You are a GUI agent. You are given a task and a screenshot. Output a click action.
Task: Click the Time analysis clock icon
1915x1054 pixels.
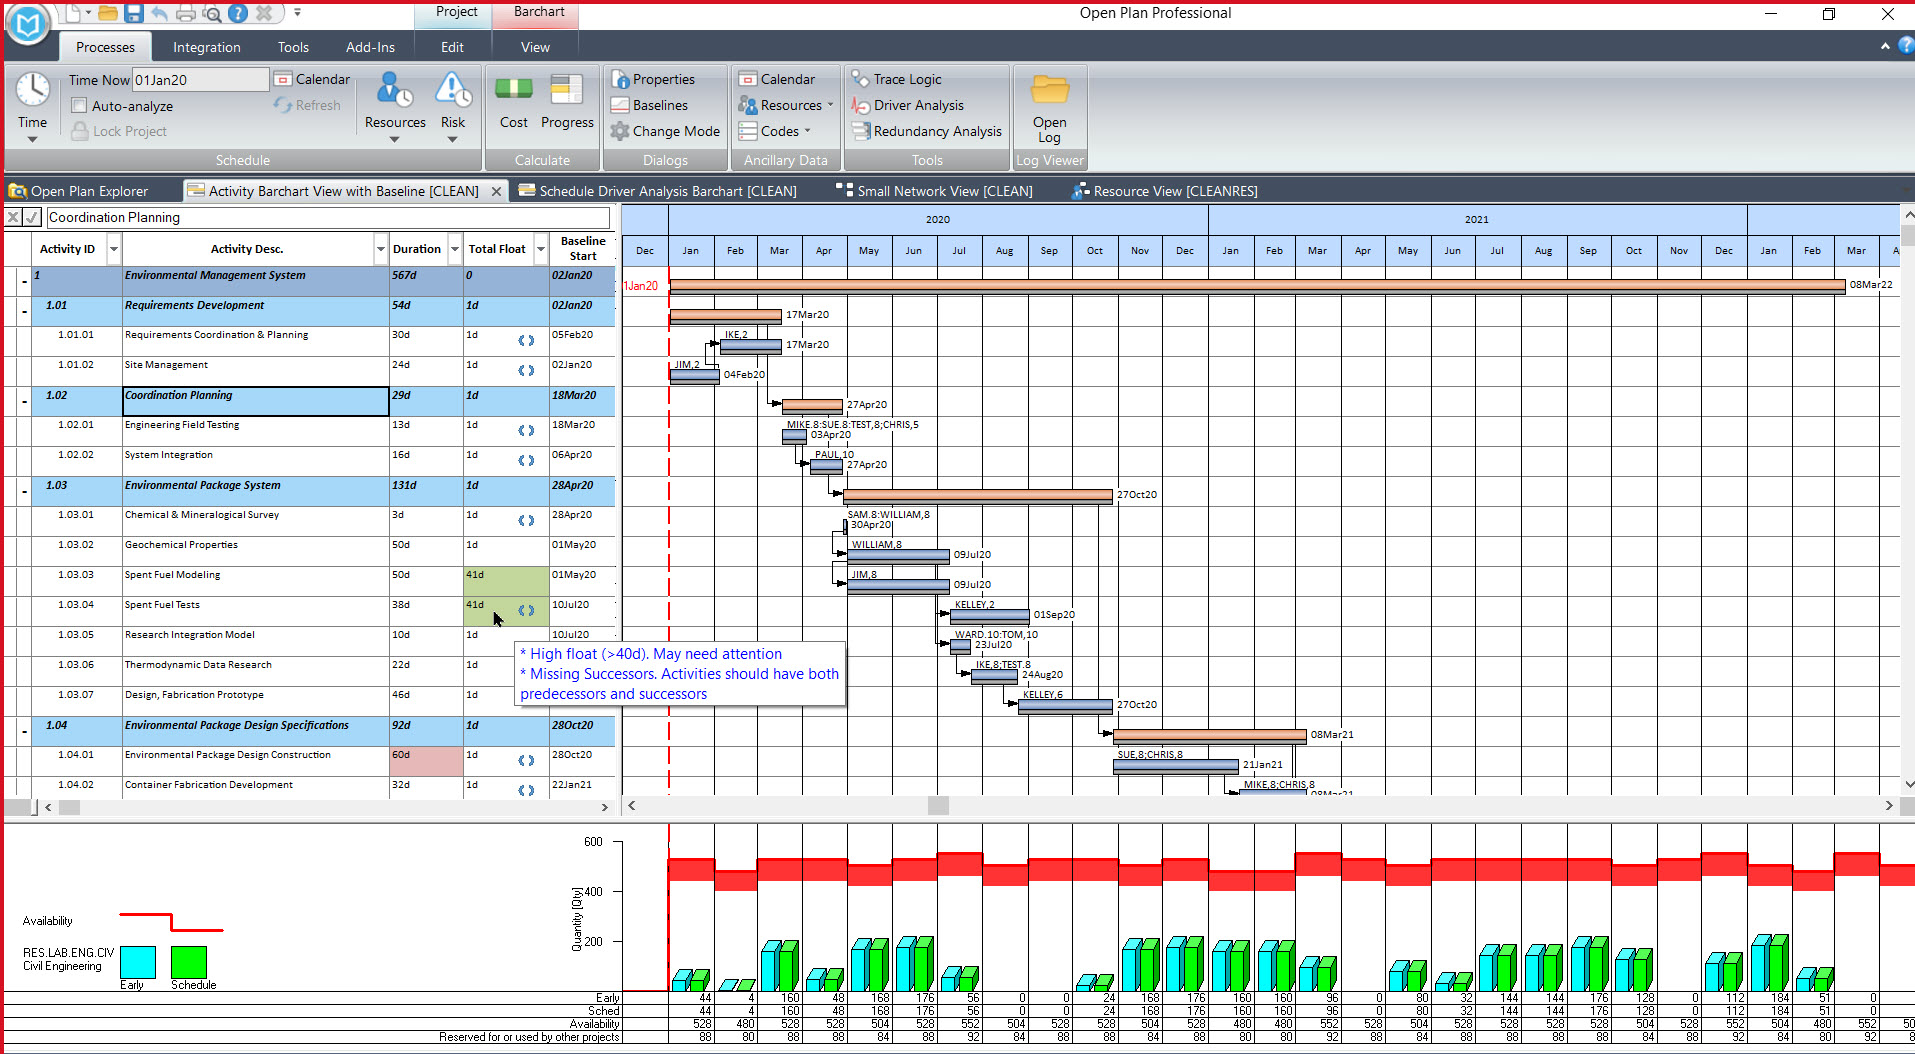[32, 90]
